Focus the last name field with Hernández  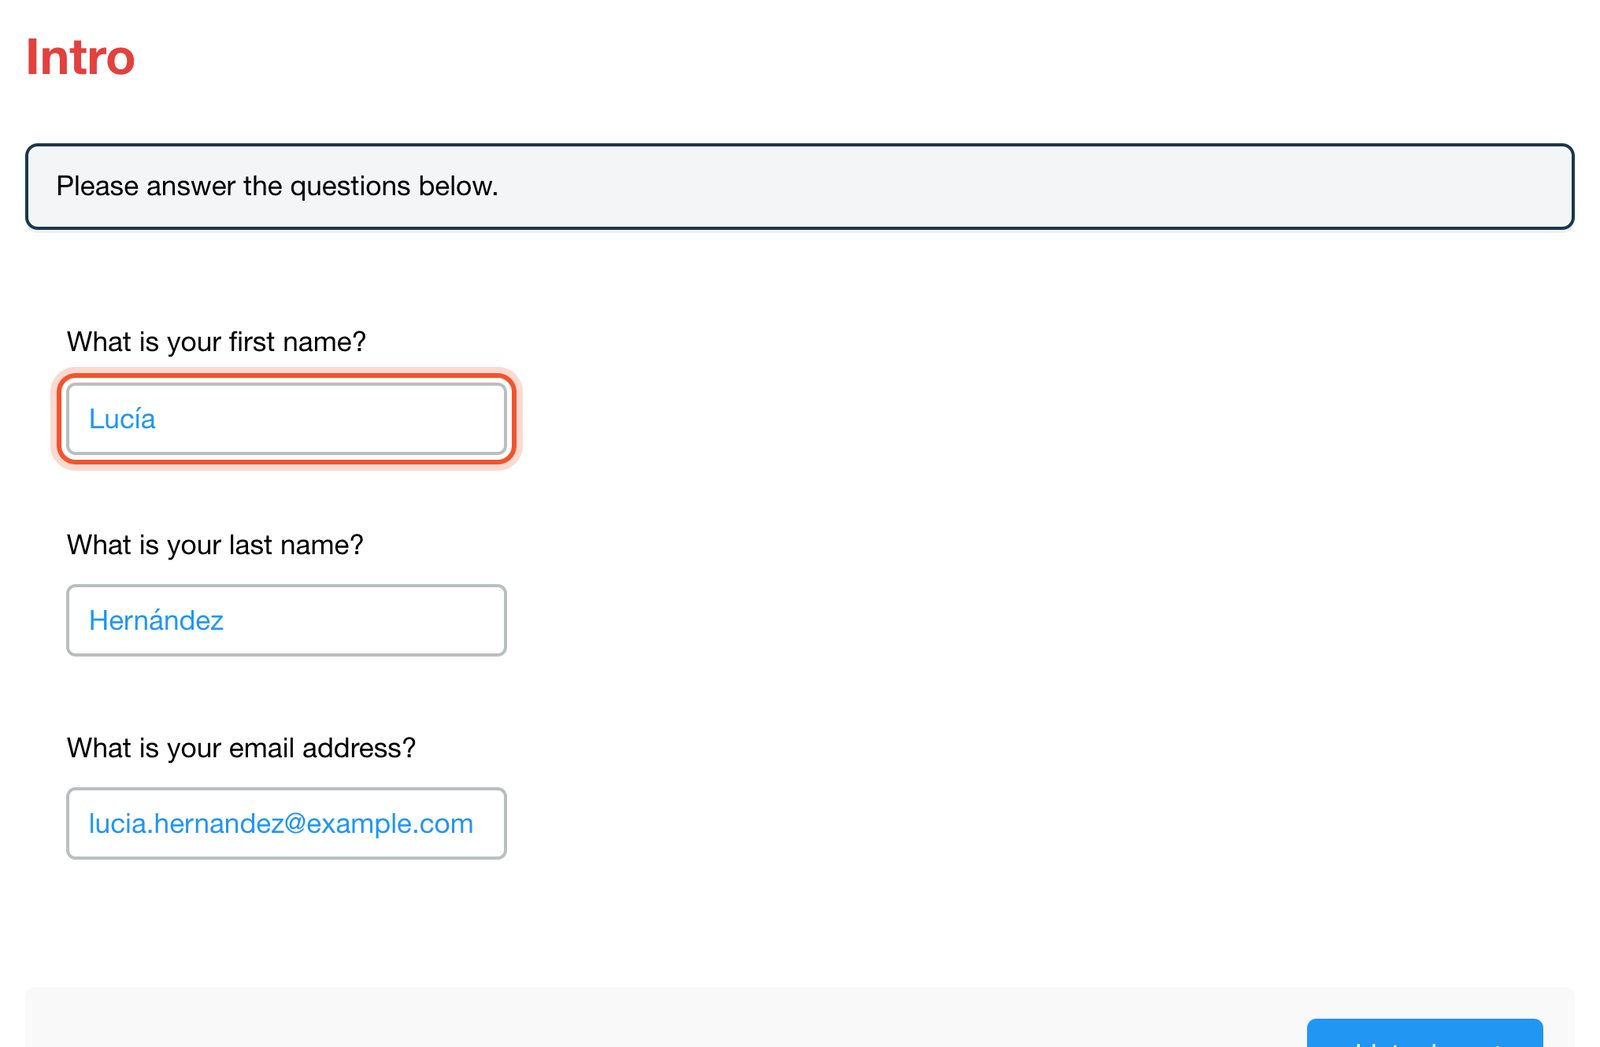[x=286, y=621]
